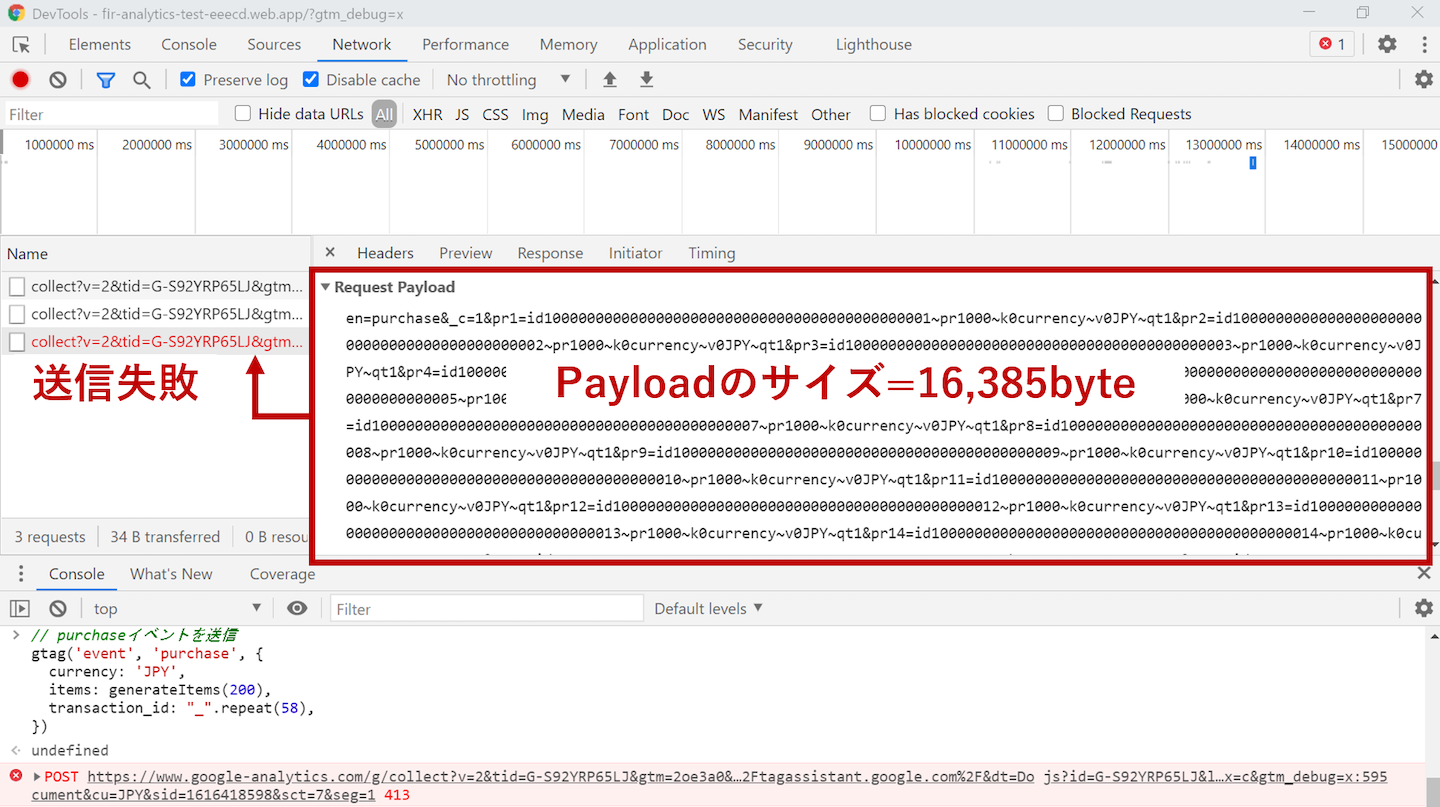The image size is (1440, 807).
Task: Uncheck the Preserve log checkbox
Action: click(x=188, y=80)
